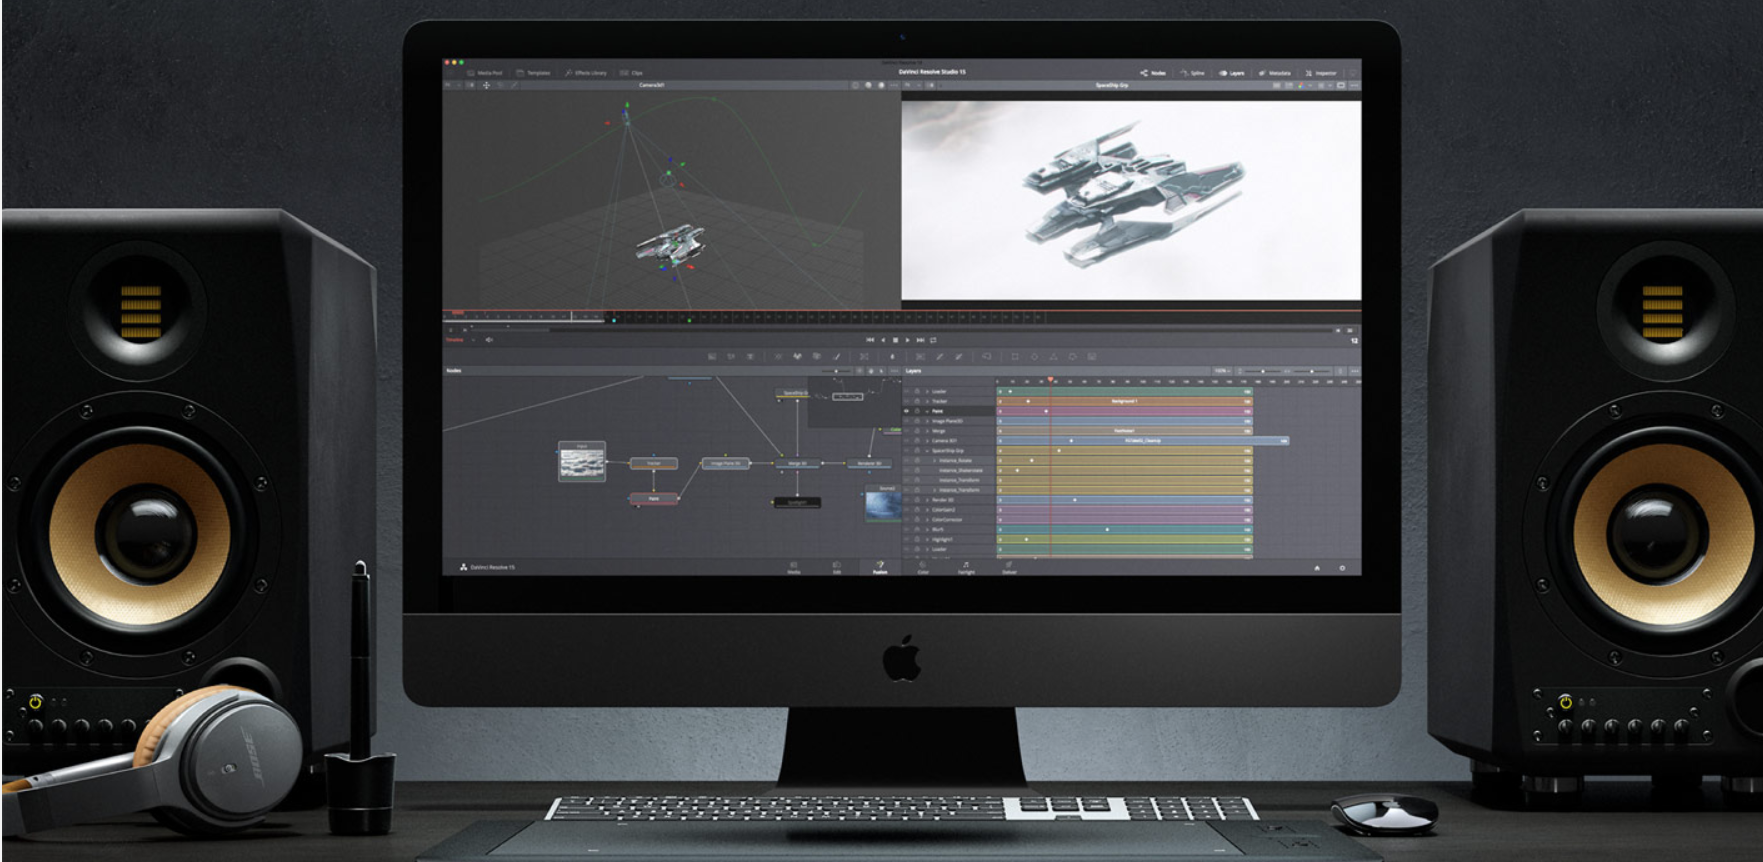
Task: Collapse the SpaceShip Grp layer group
Action: [927, 451]
